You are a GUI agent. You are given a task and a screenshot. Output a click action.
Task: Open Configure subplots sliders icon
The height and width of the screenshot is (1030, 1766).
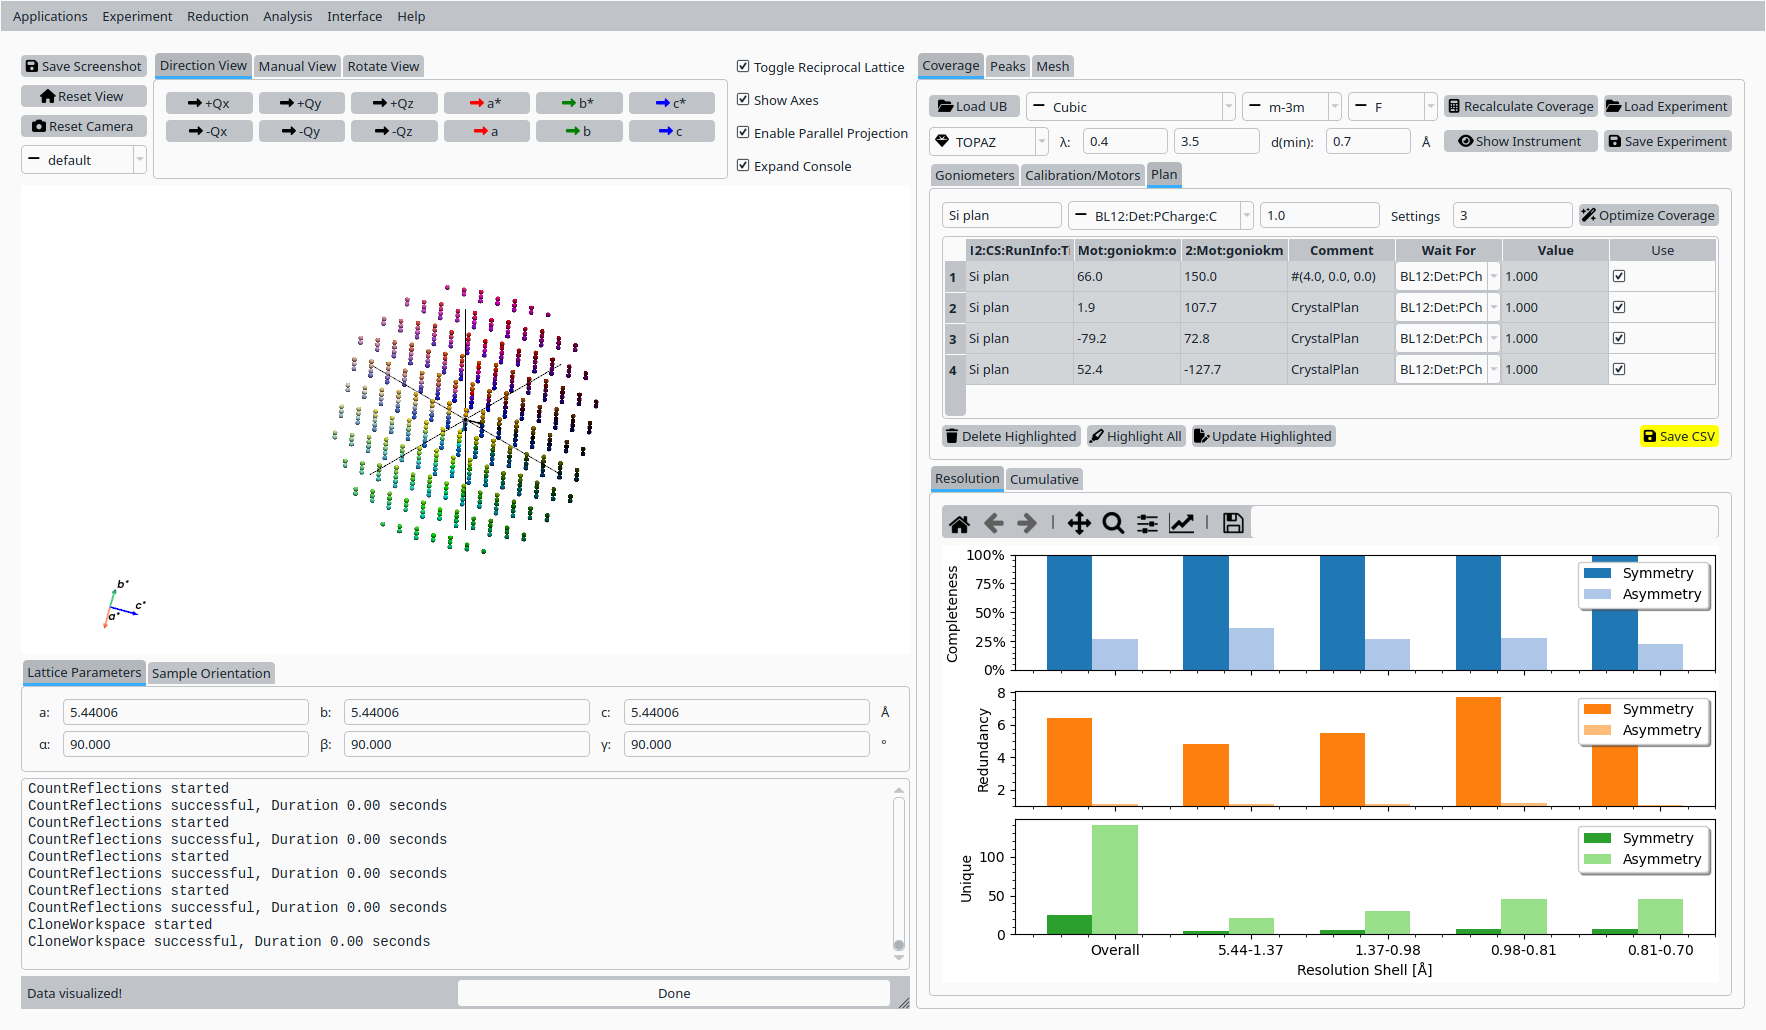(1147, 523)
